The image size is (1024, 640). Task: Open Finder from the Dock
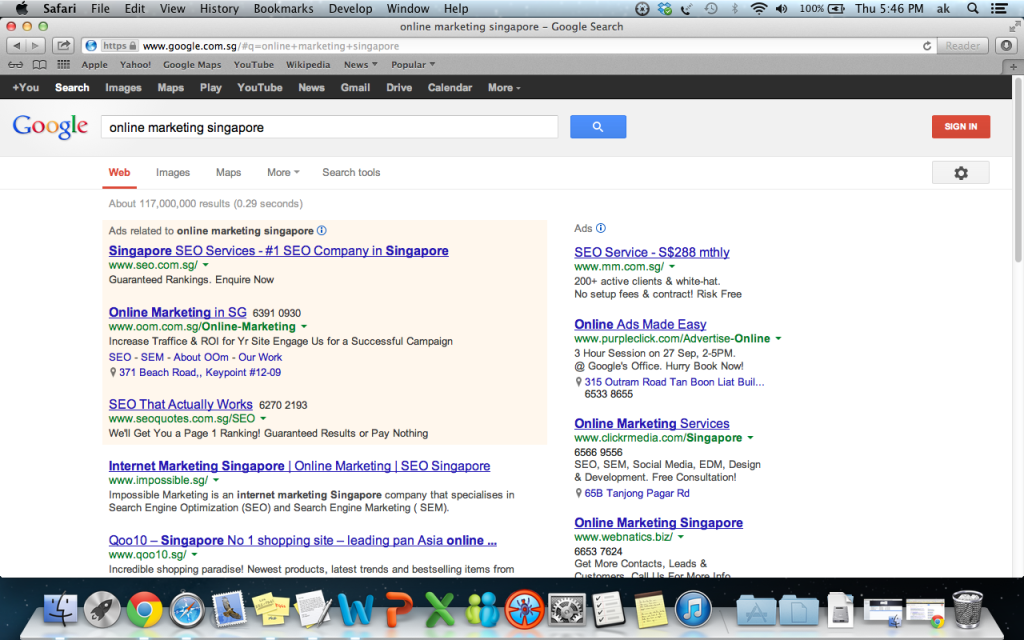point(60,609)
